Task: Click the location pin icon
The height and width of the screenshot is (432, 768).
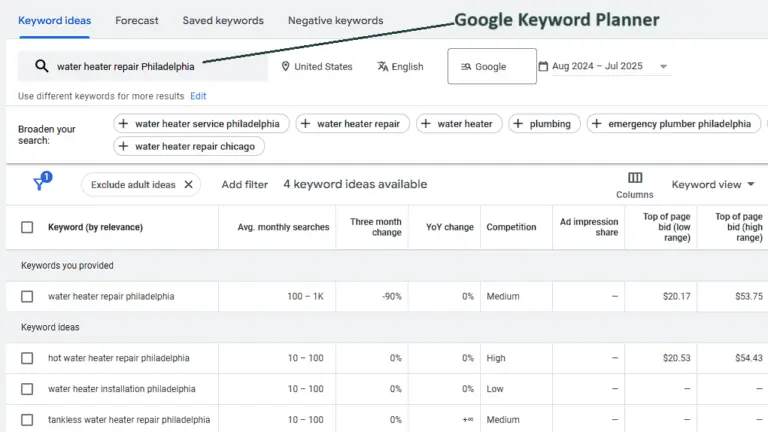Action: [286, 67]
